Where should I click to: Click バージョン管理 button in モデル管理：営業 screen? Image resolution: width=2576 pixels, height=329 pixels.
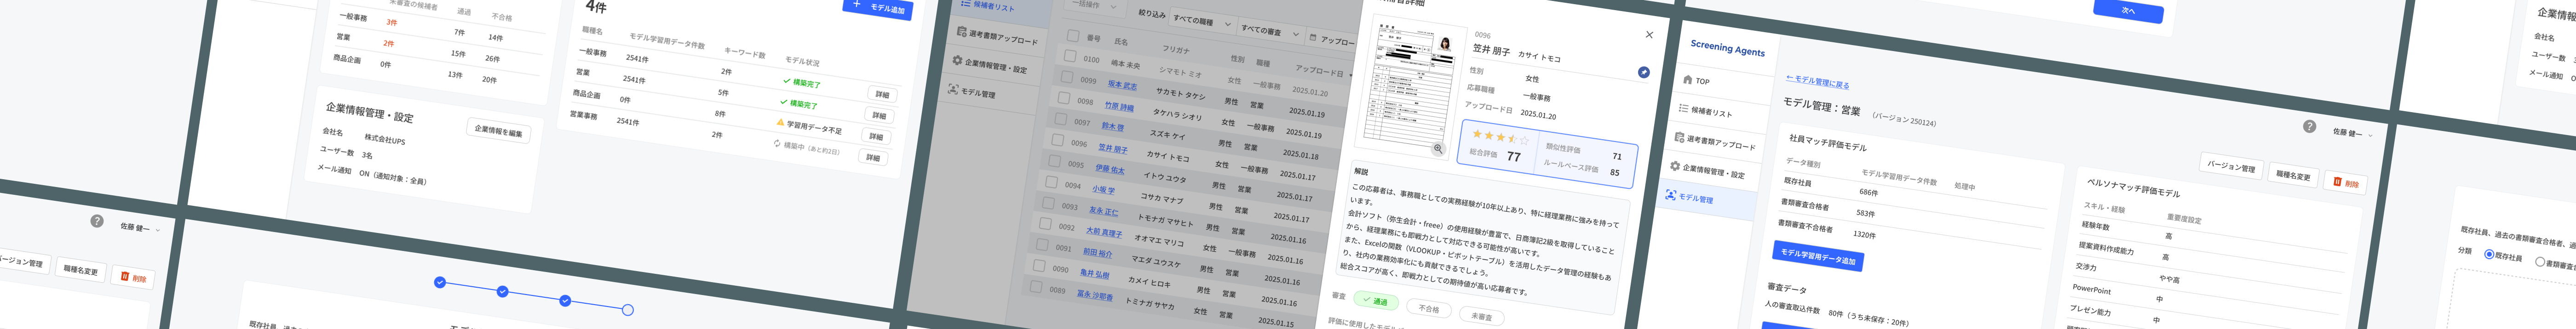point(2231,167)
